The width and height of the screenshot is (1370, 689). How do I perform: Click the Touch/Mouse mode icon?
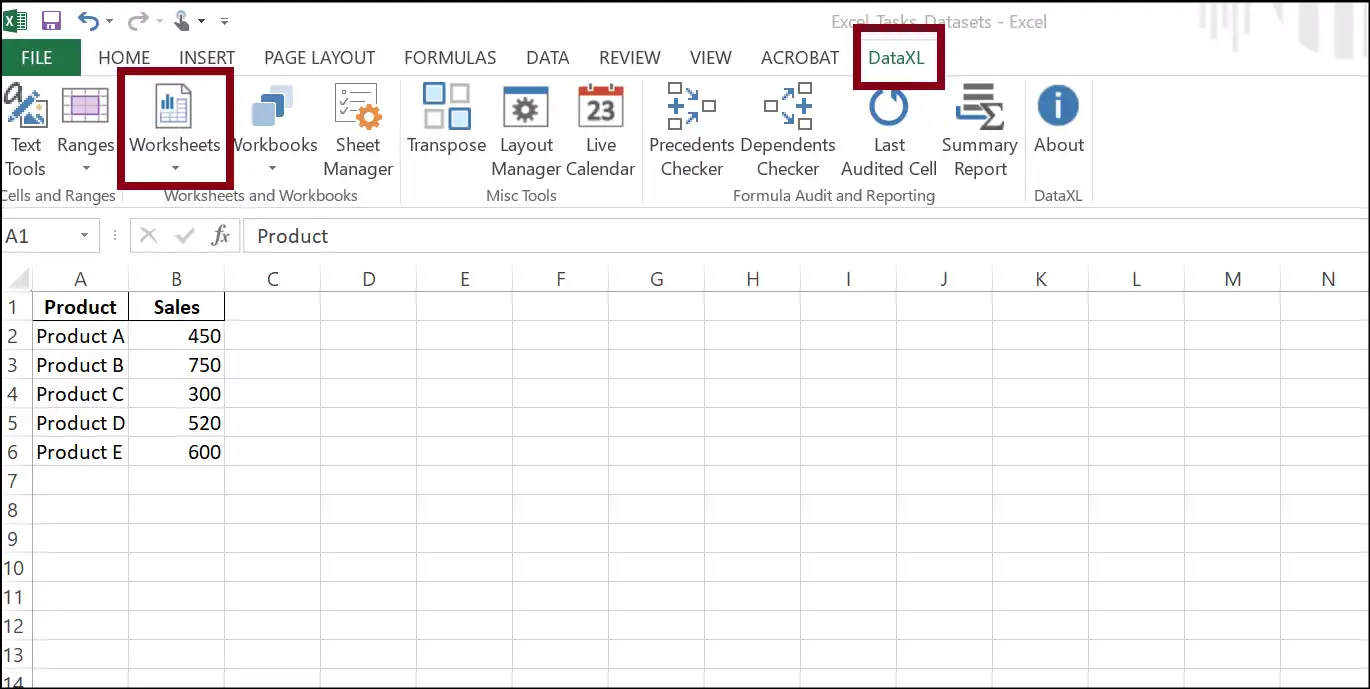182,20
